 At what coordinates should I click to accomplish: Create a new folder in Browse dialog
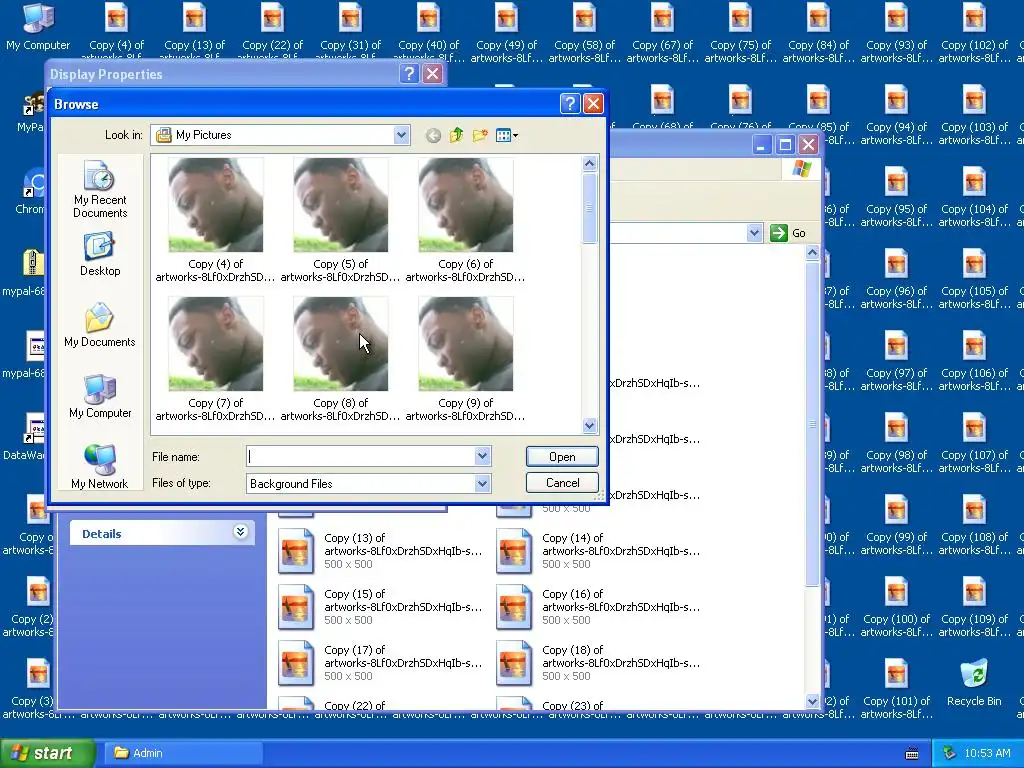coord(480,135)
